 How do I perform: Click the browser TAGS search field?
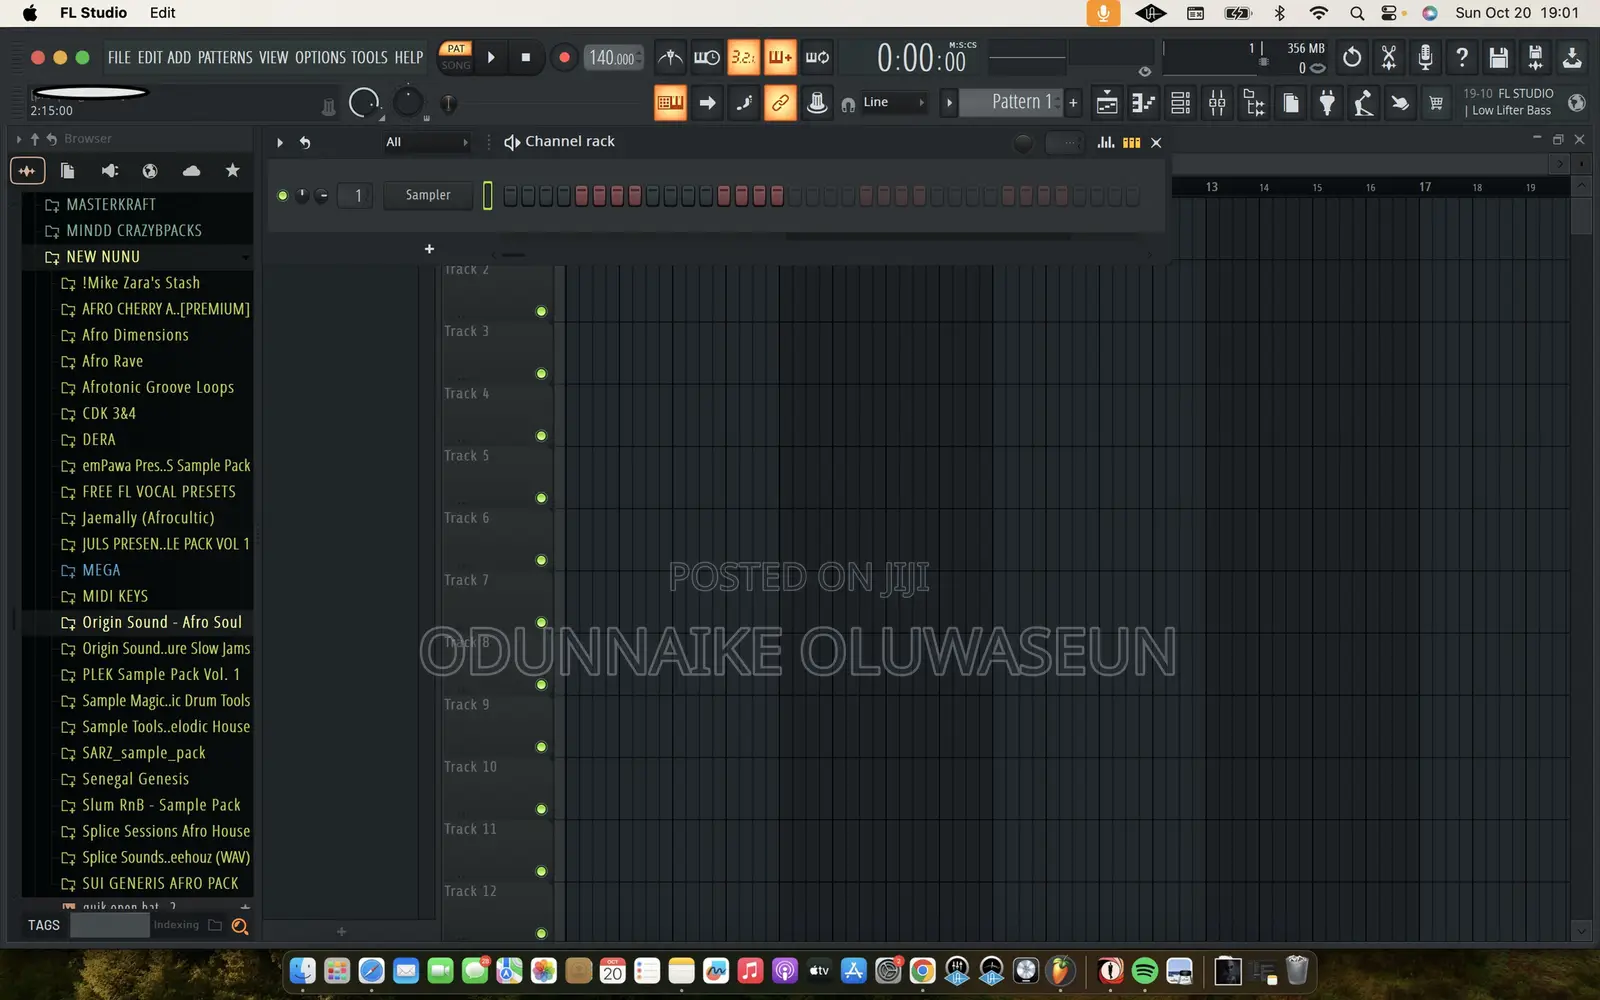[x=110, y=925]
